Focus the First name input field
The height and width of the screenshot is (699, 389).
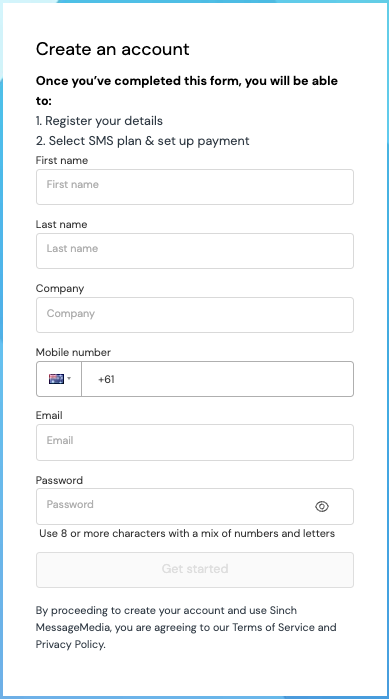click(x=195, y=187)
